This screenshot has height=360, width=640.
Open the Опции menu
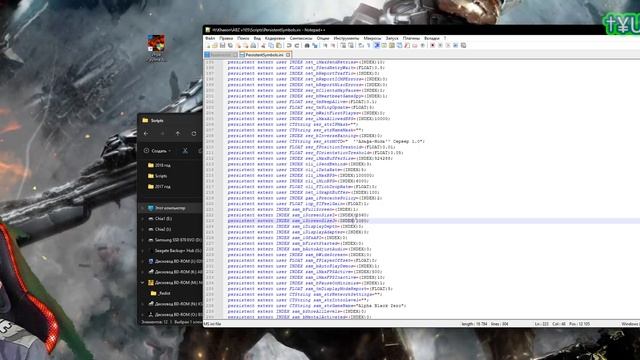click(x=322, y=38)
